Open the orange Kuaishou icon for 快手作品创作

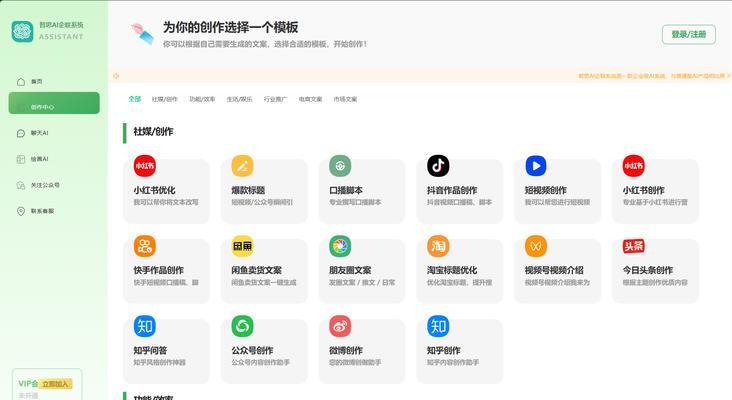145,246
